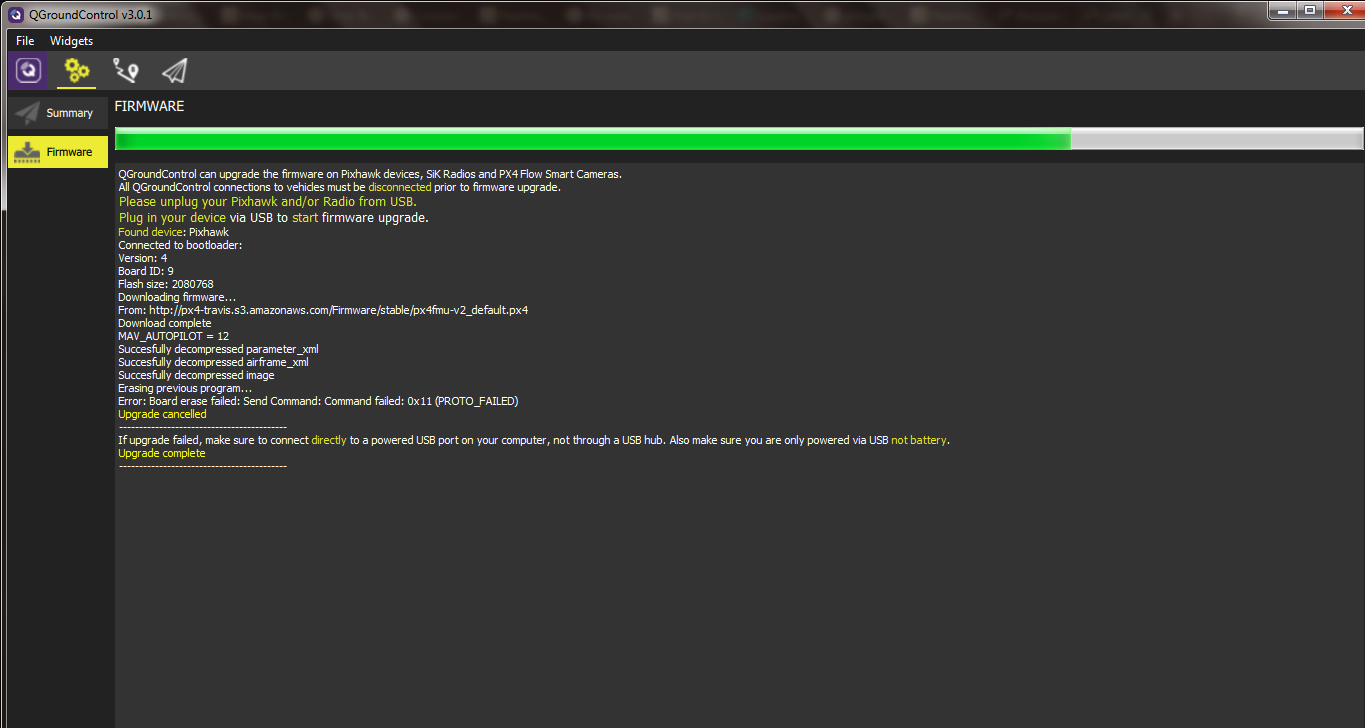Click the 'Board ID: 9' line
Viewport: 1365px width, 728px height.
[146, 271]
